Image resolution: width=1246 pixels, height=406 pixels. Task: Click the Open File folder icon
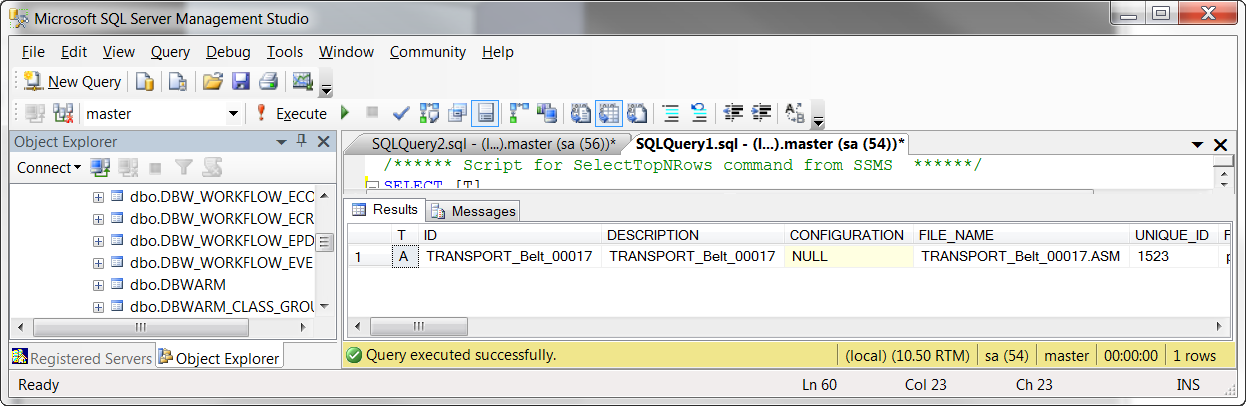point(212,82)
